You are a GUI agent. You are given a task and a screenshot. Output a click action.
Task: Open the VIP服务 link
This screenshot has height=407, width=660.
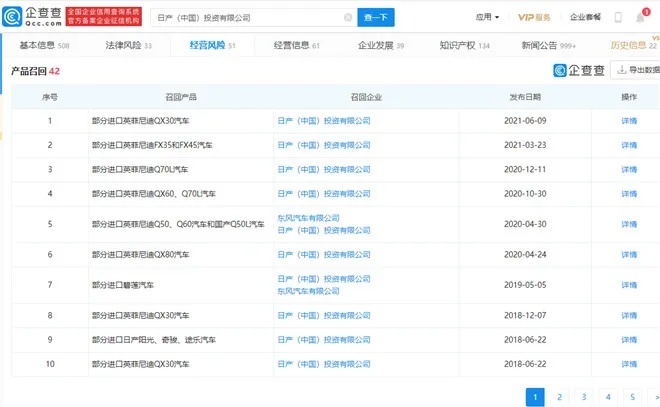pyautogui.click(x=534, y=17)
